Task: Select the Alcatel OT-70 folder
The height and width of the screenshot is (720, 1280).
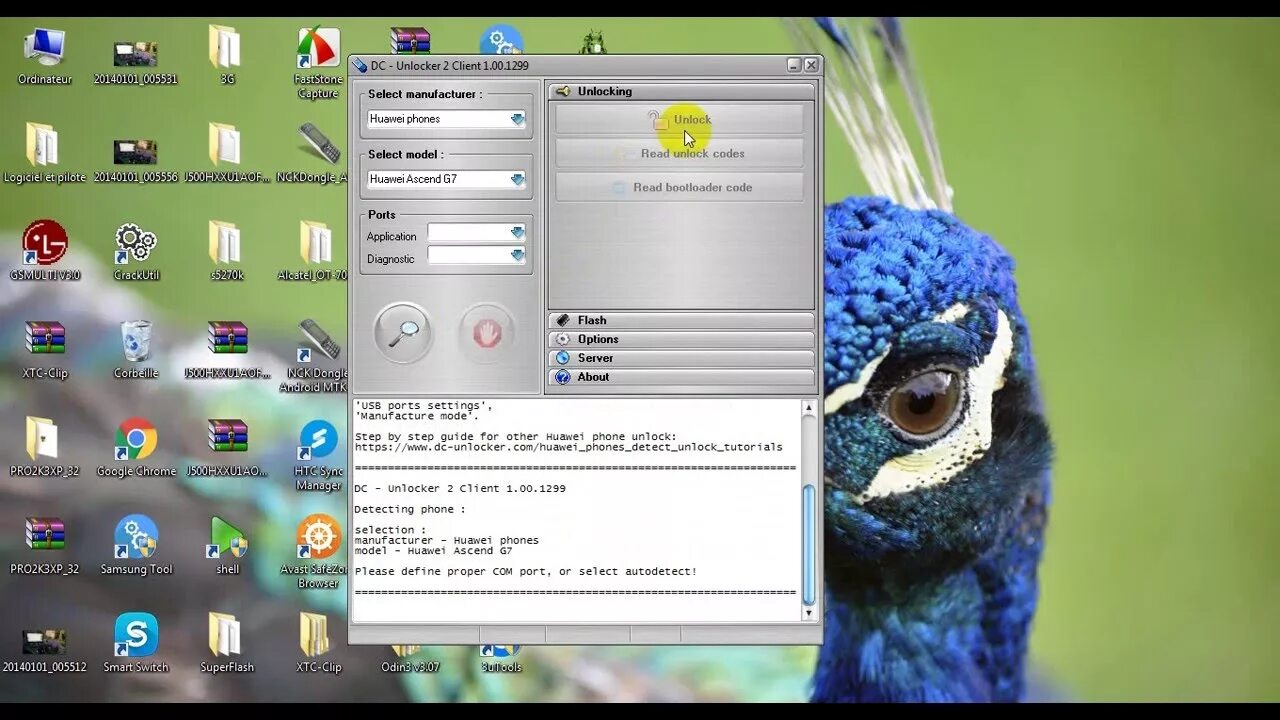Action: [x=315, y=251]
